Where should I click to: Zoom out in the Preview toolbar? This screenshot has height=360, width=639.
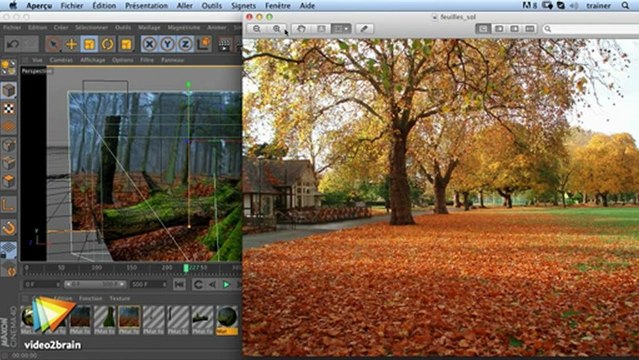pyautogui.click(x=257, y=29)
